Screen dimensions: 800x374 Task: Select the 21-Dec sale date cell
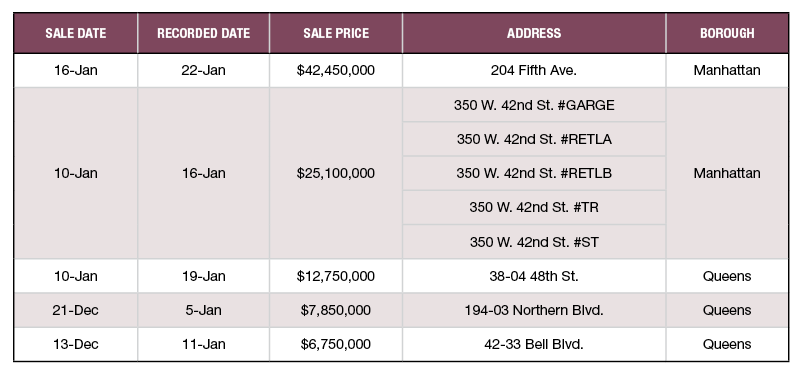[x=76, y=310]
